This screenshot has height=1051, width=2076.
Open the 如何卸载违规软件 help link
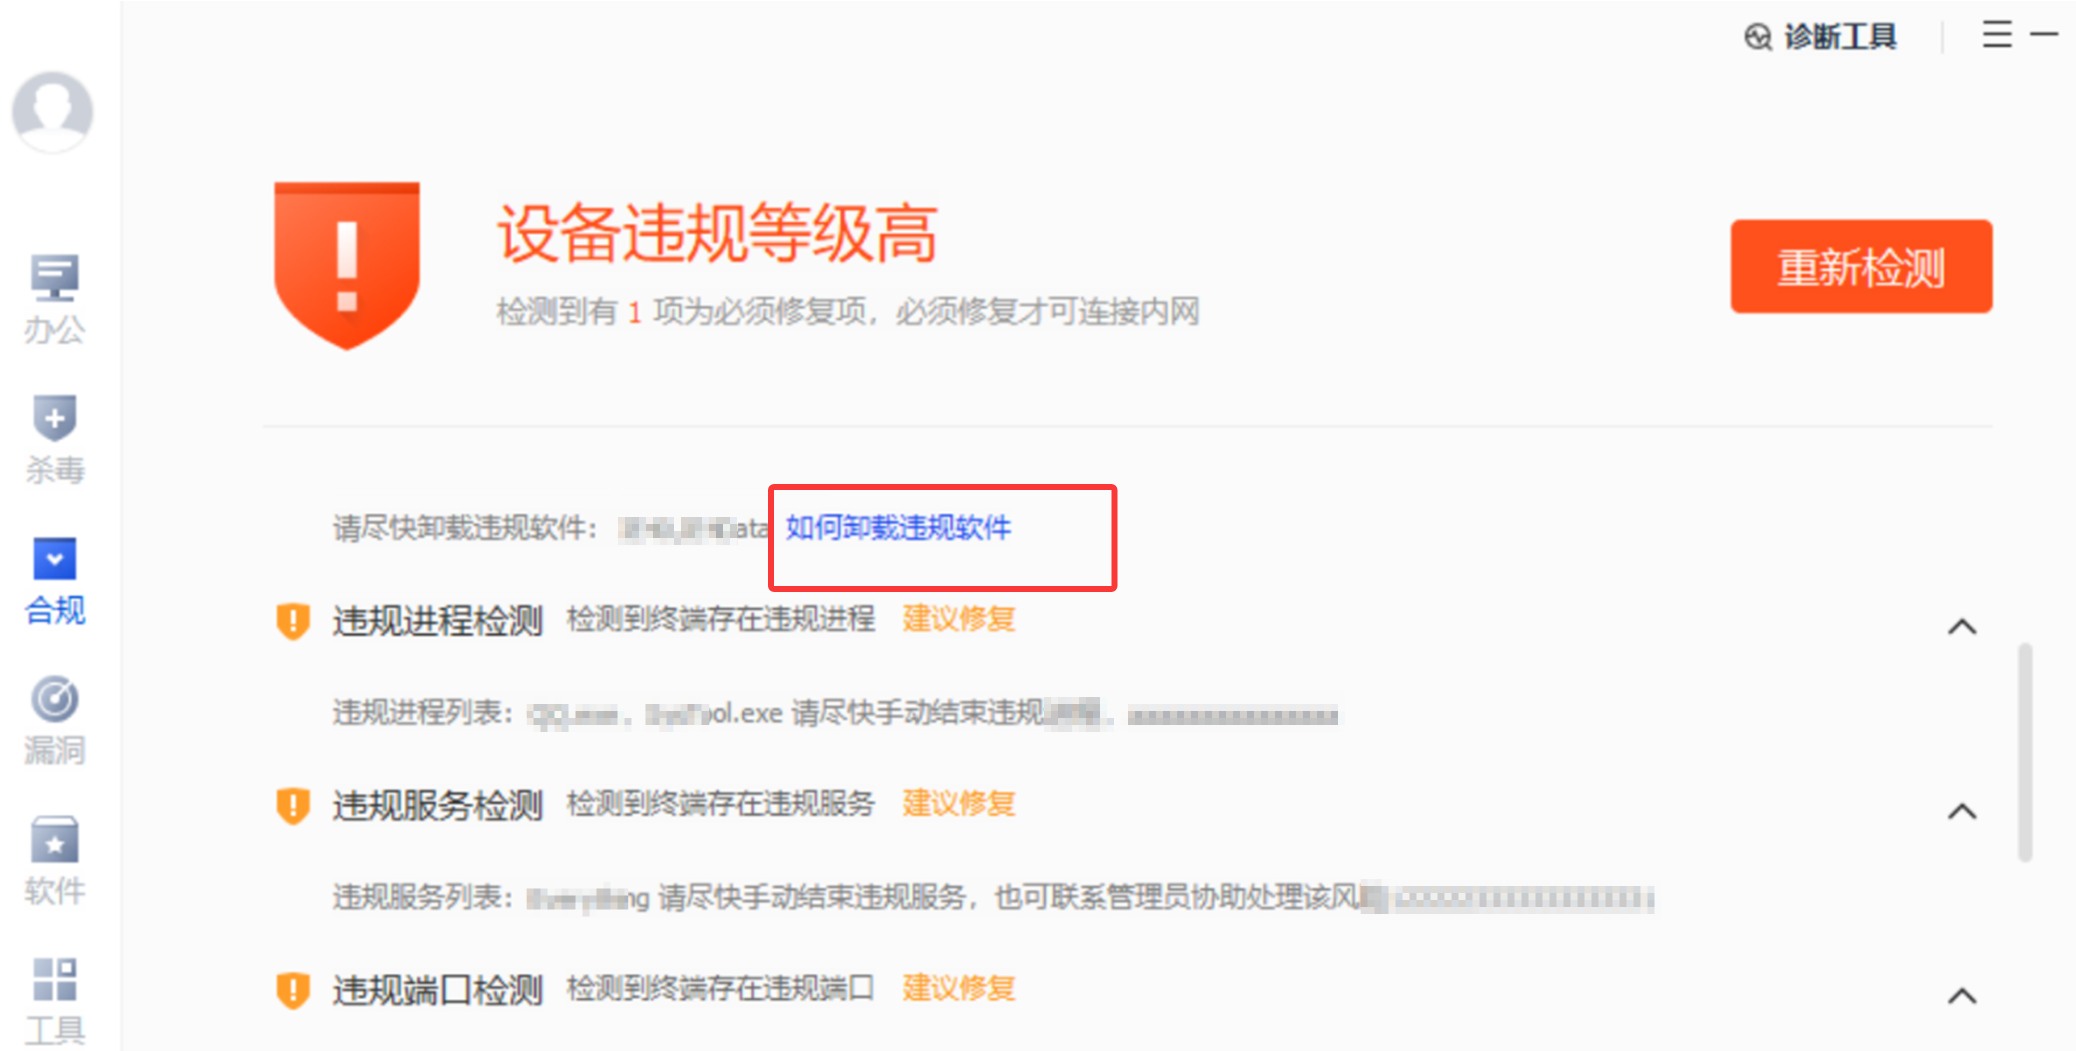click(898, 527)
